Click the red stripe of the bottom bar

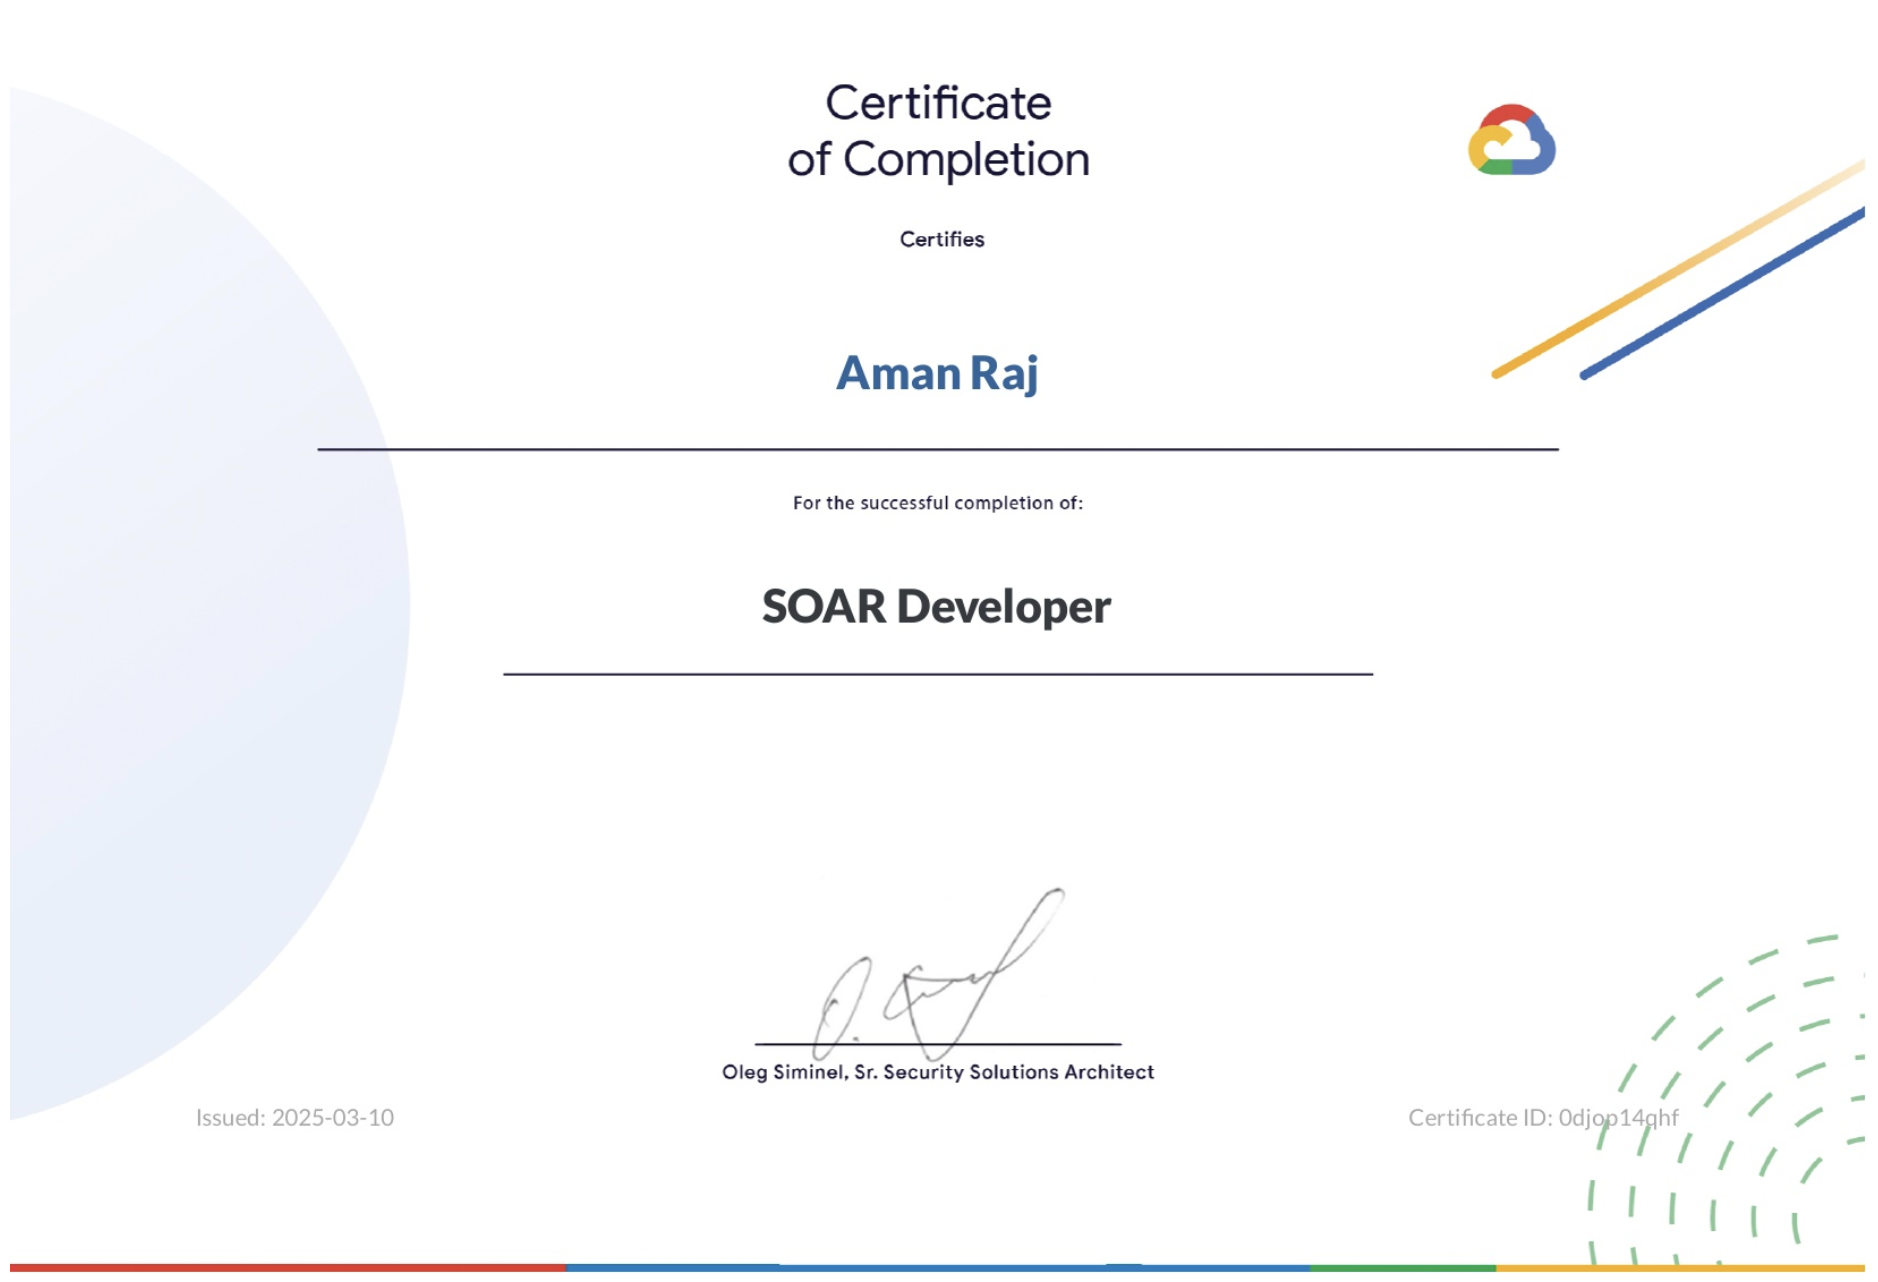280,1268
